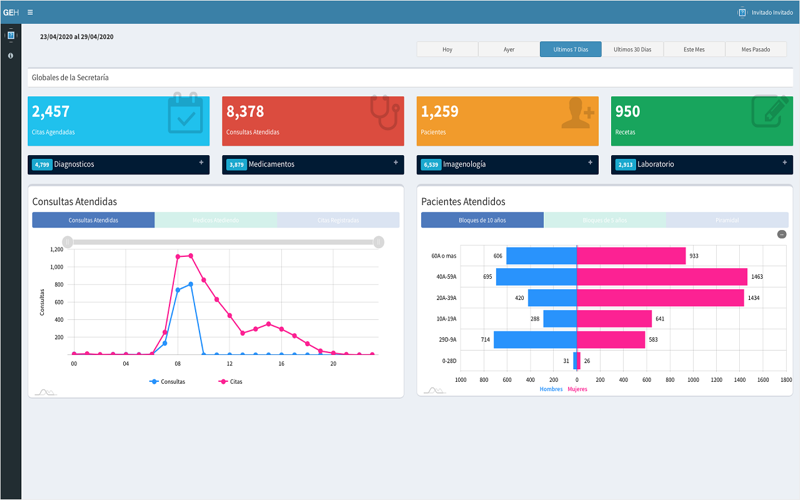Click the left handle of chart range slider

tap(67, 242)
